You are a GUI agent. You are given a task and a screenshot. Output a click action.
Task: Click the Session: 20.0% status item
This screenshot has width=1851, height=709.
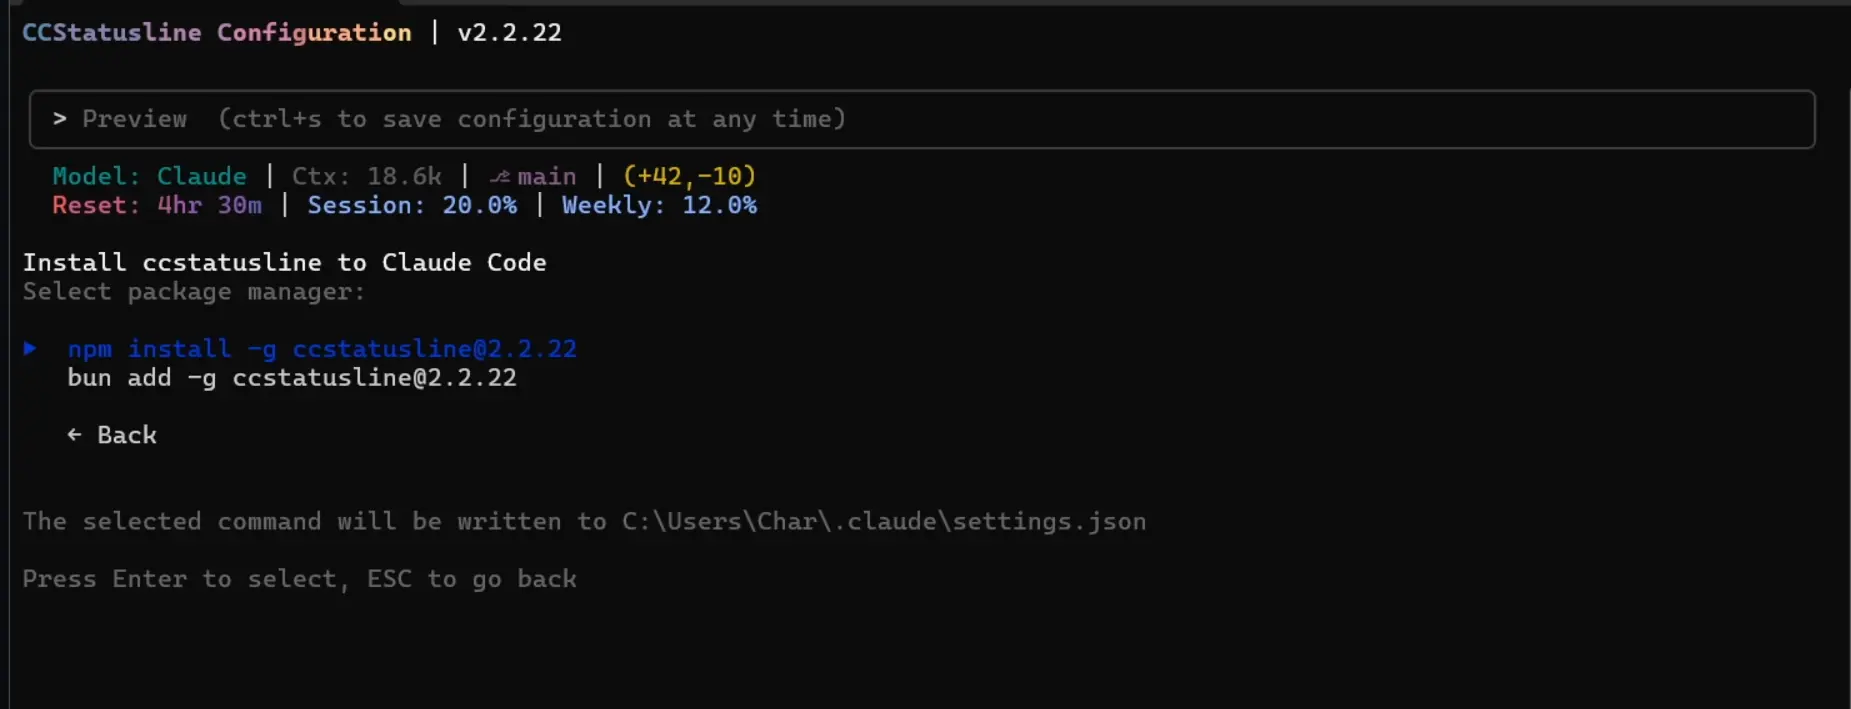tap(412, 205)
